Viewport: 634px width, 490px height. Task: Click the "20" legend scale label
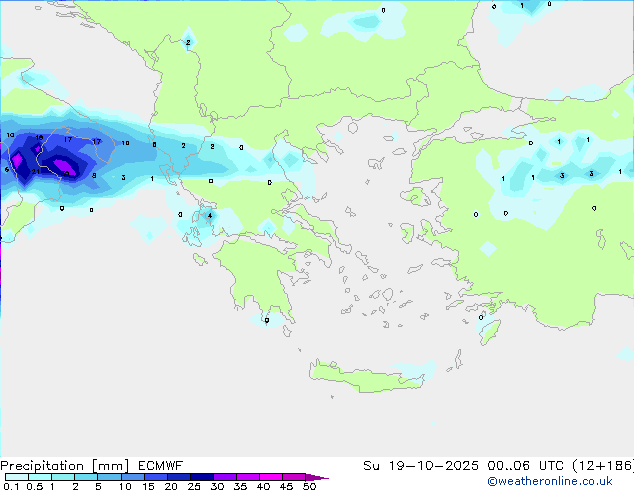click(171, 486)
